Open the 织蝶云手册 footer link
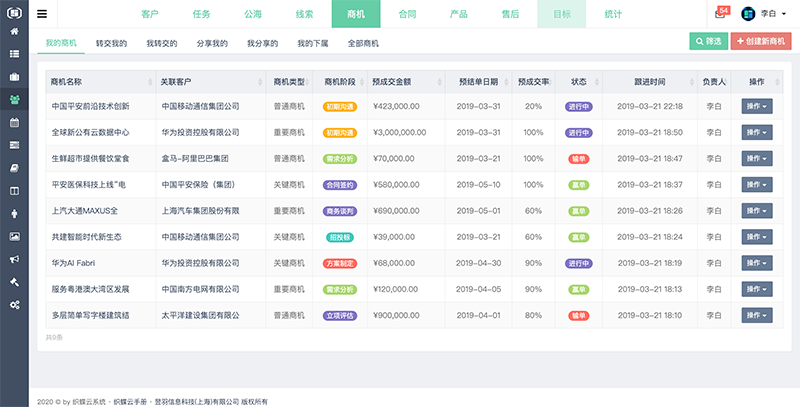The width and height of the screenshot is (800, 407). tap(130, 402)
